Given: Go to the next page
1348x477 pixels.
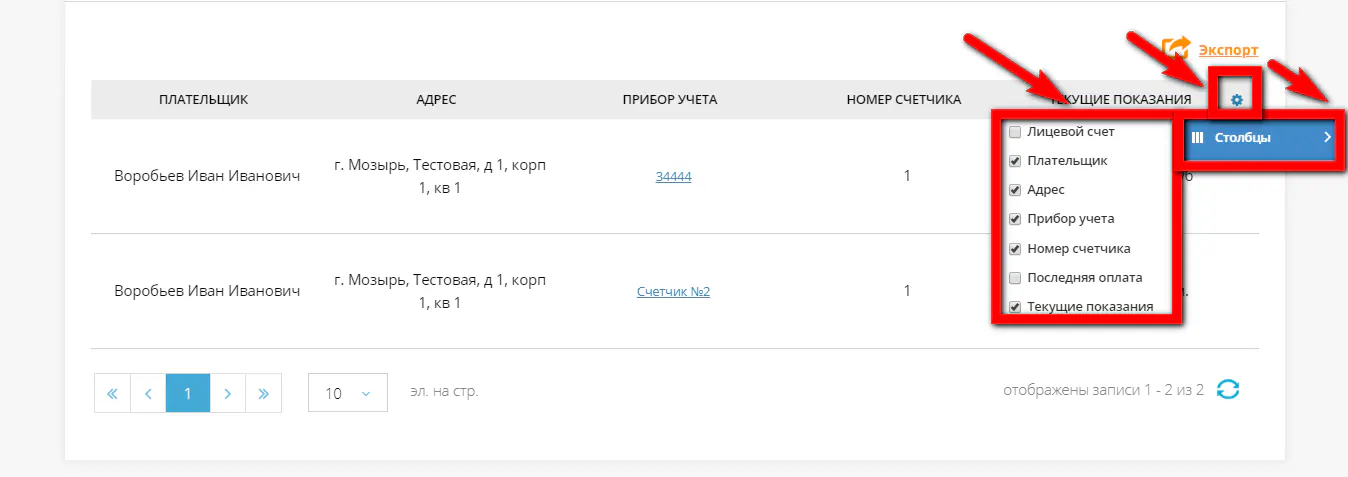Looking at the screenshot, I should tap(227, 393).
